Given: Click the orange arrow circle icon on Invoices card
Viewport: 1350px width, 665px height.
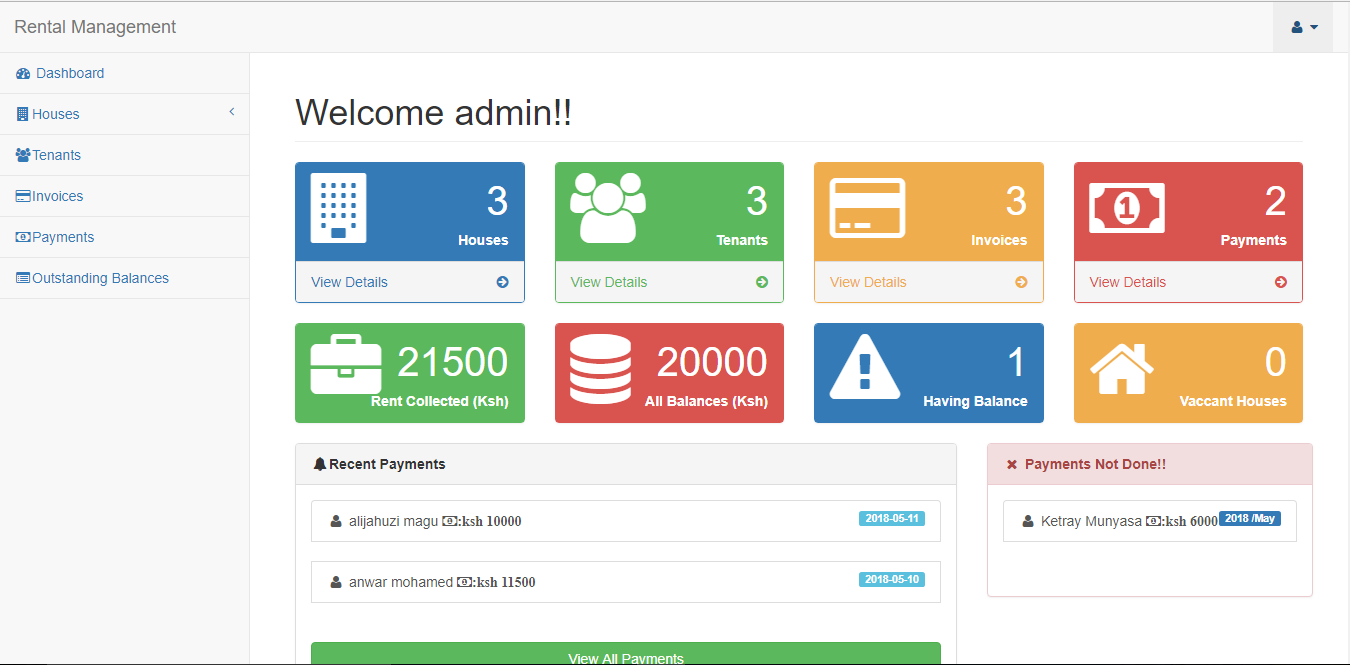Looking at the screenshot, I should [1021, 282].
